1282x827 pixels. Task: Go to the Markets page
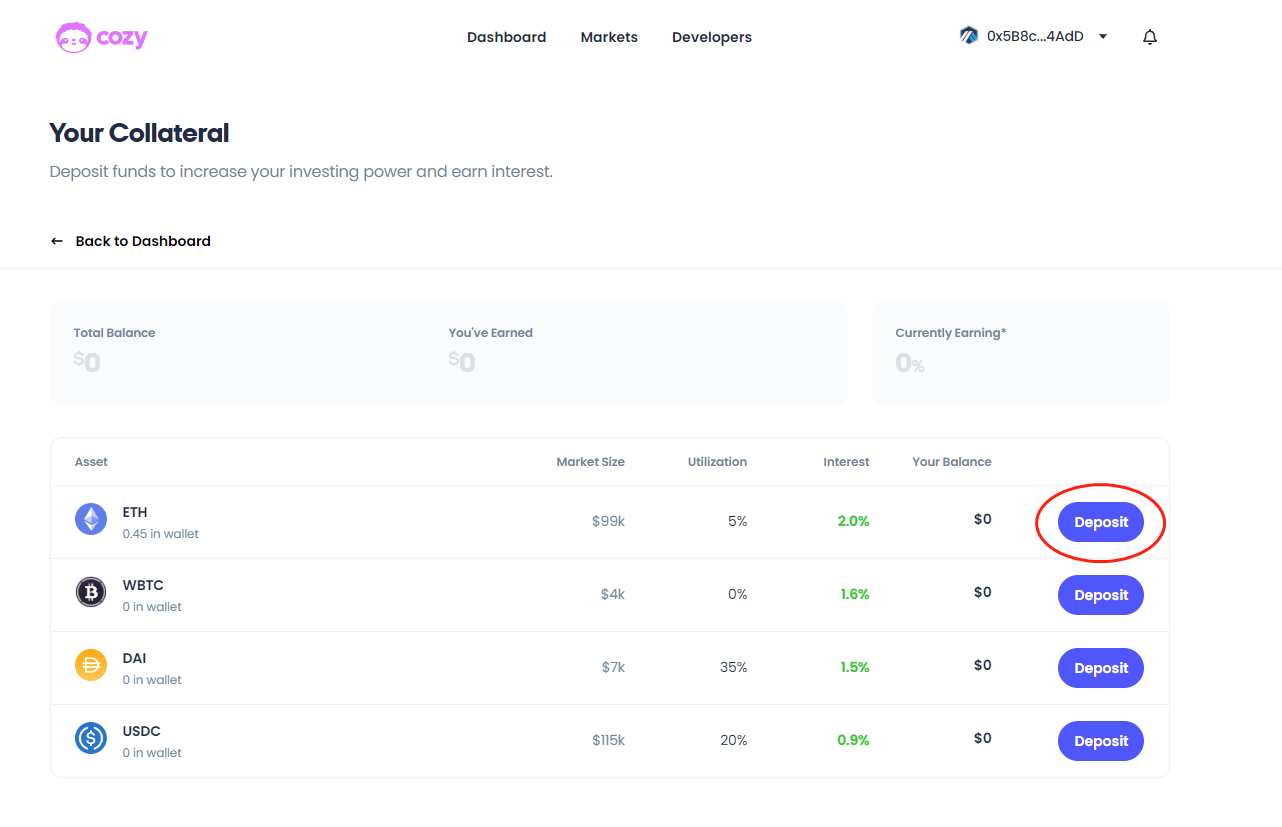609,37
